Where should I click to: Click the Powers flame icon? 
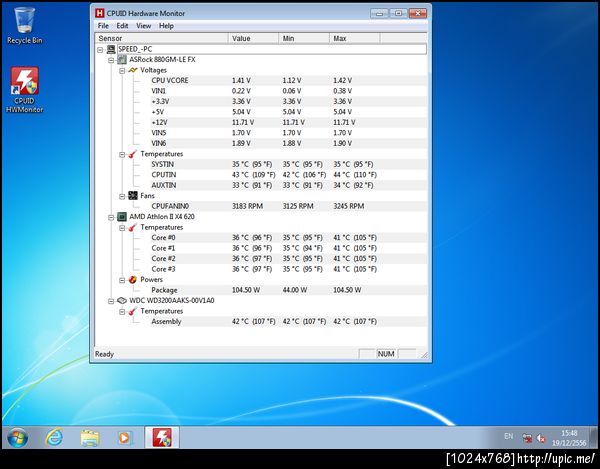click(133, 280)
